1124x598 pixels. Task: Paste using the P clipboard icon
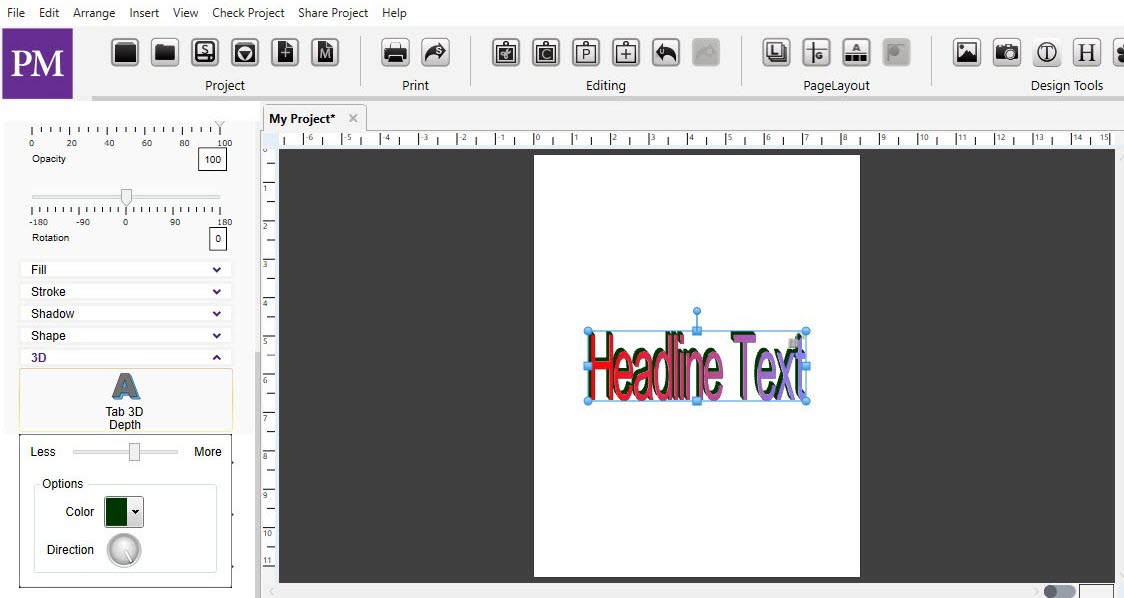pyautogui.click(x=586, y=53)
